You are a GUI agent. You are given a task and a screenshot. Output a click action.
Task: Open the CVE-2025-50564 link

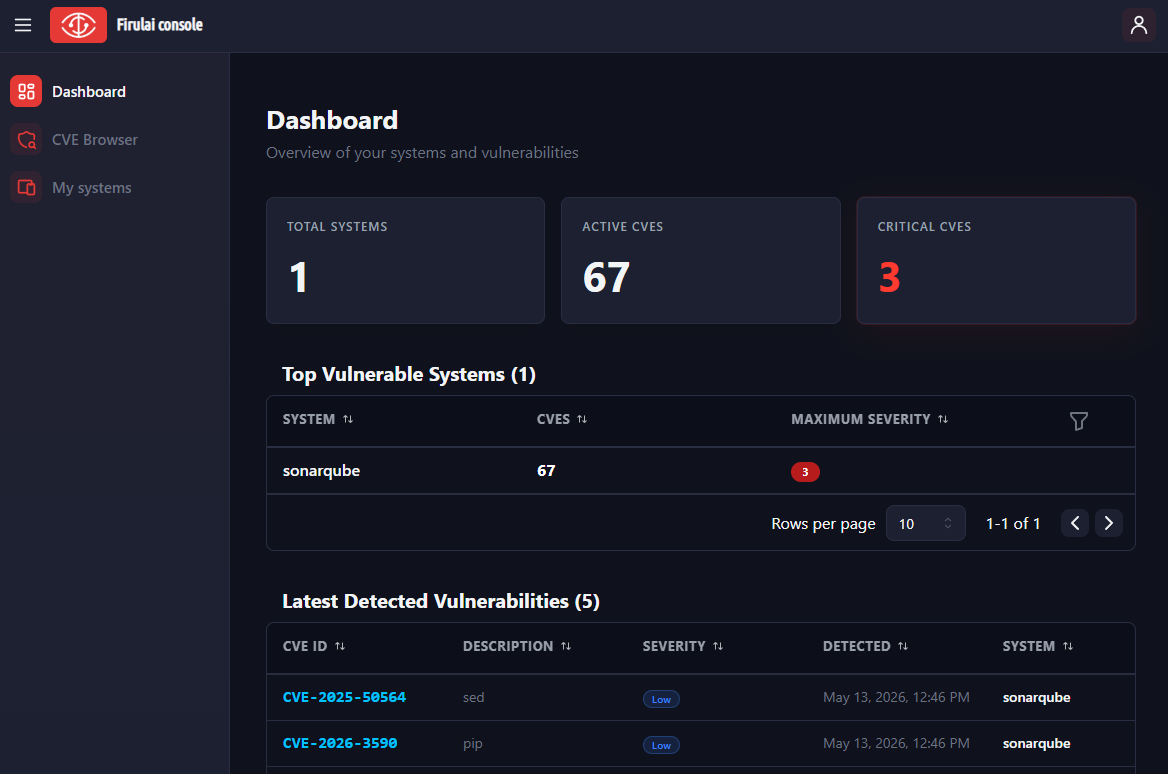coord(344,697)
